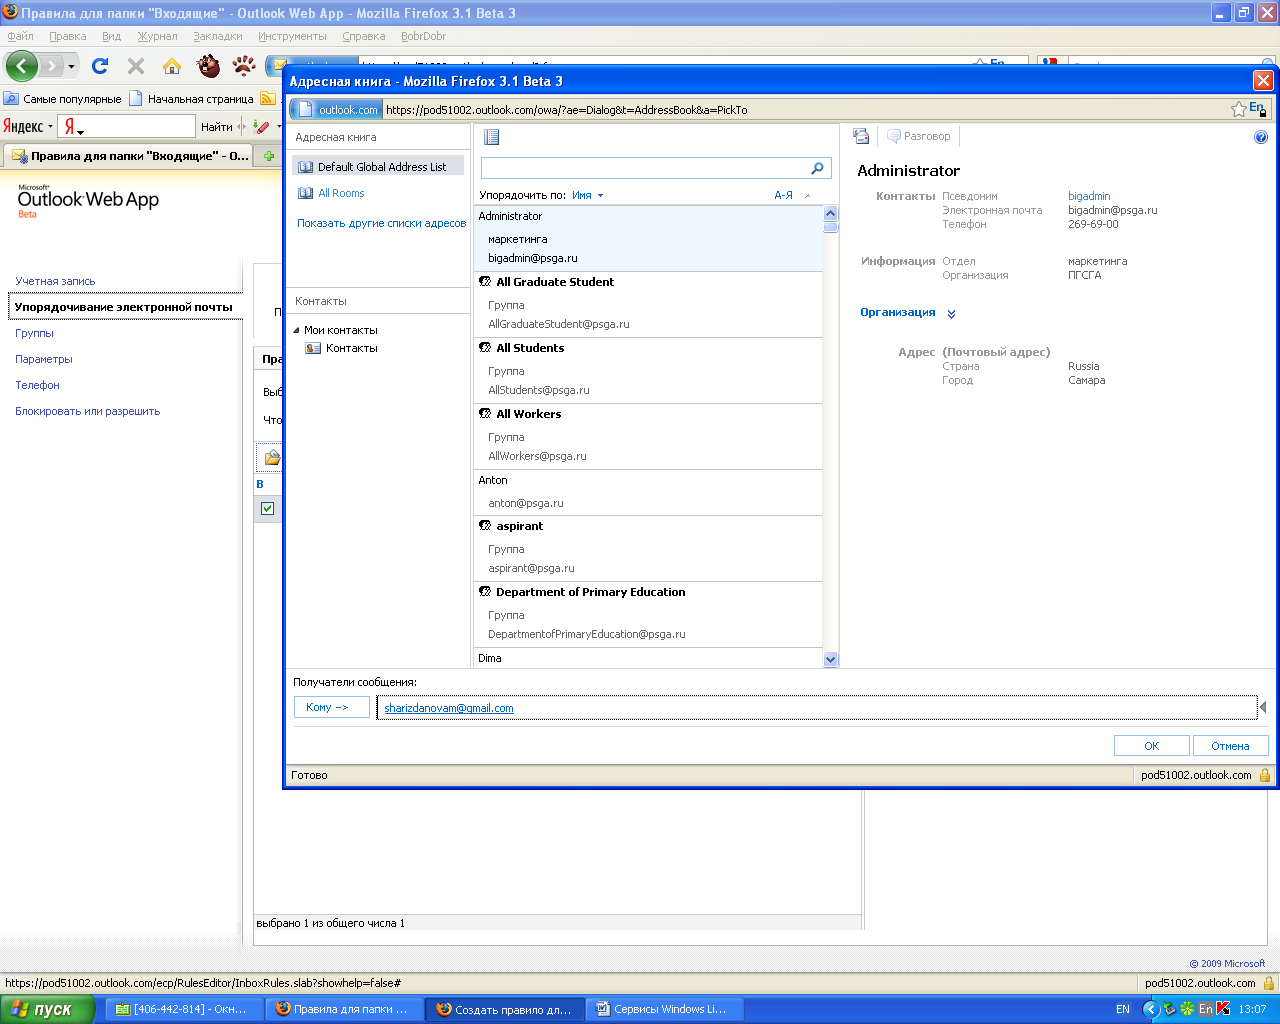Click Показать другие списки адресов link
This screenshot has width=1280, height=1024.
(x=381, y=223)
